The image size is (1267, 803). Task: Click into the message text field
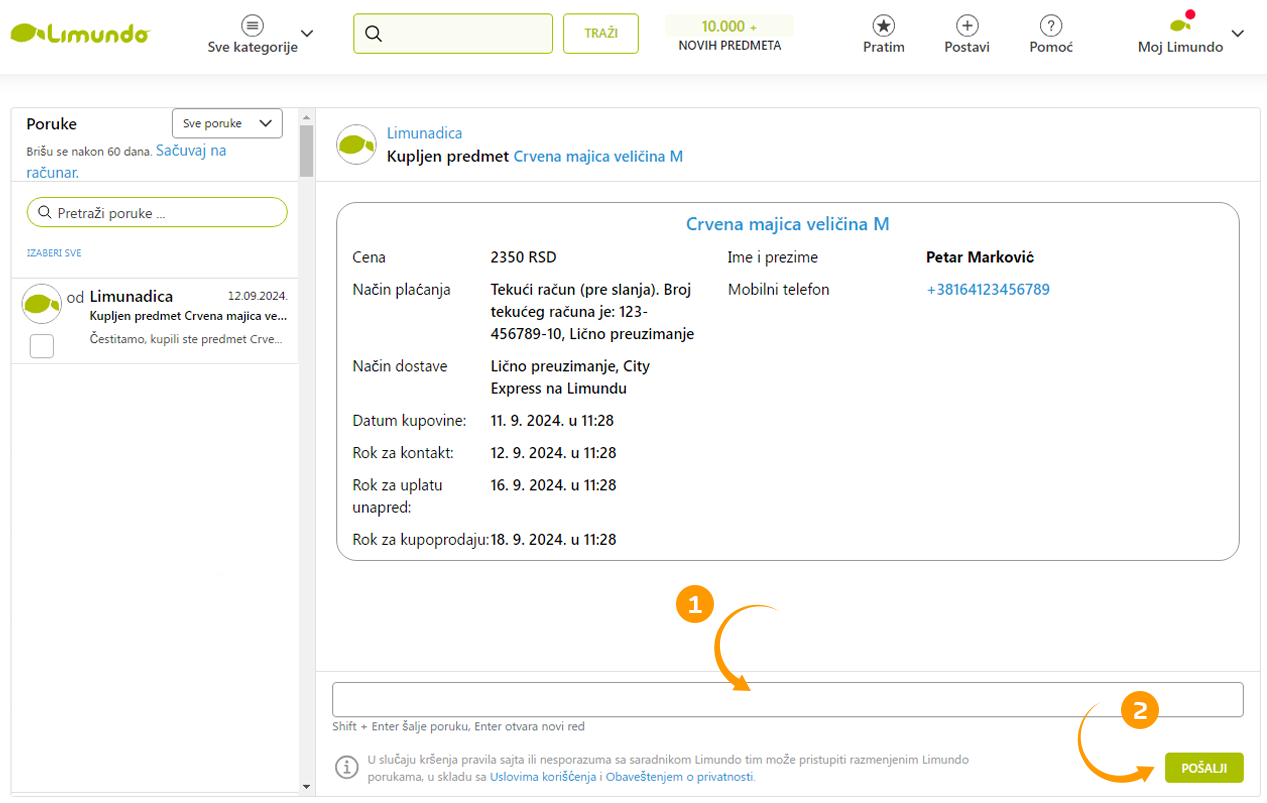[787, 699]
